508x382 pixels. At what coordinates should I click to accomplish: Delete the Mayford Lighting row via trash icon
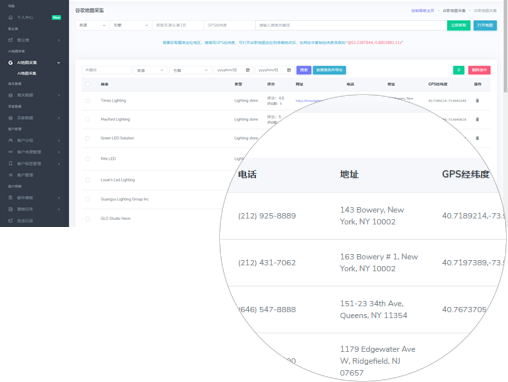coord(477,119)
